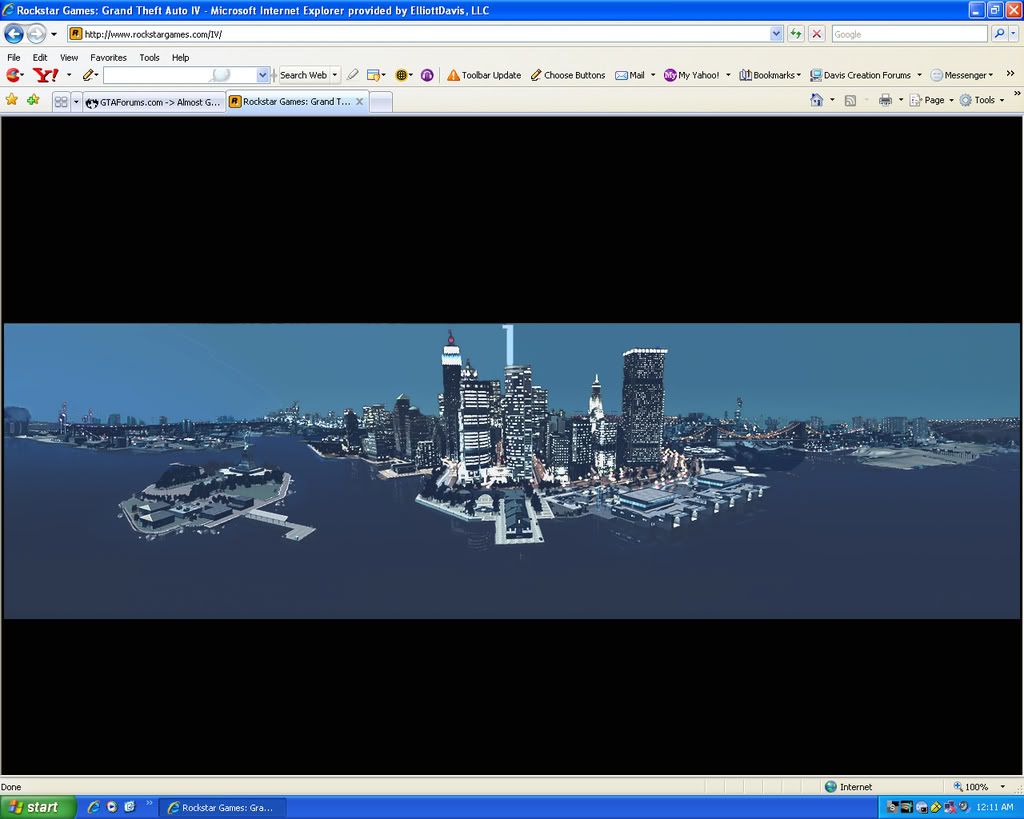Stop loading with the red X button
The height and width of the screenshot is (819, 1024).
coord(816,34)
